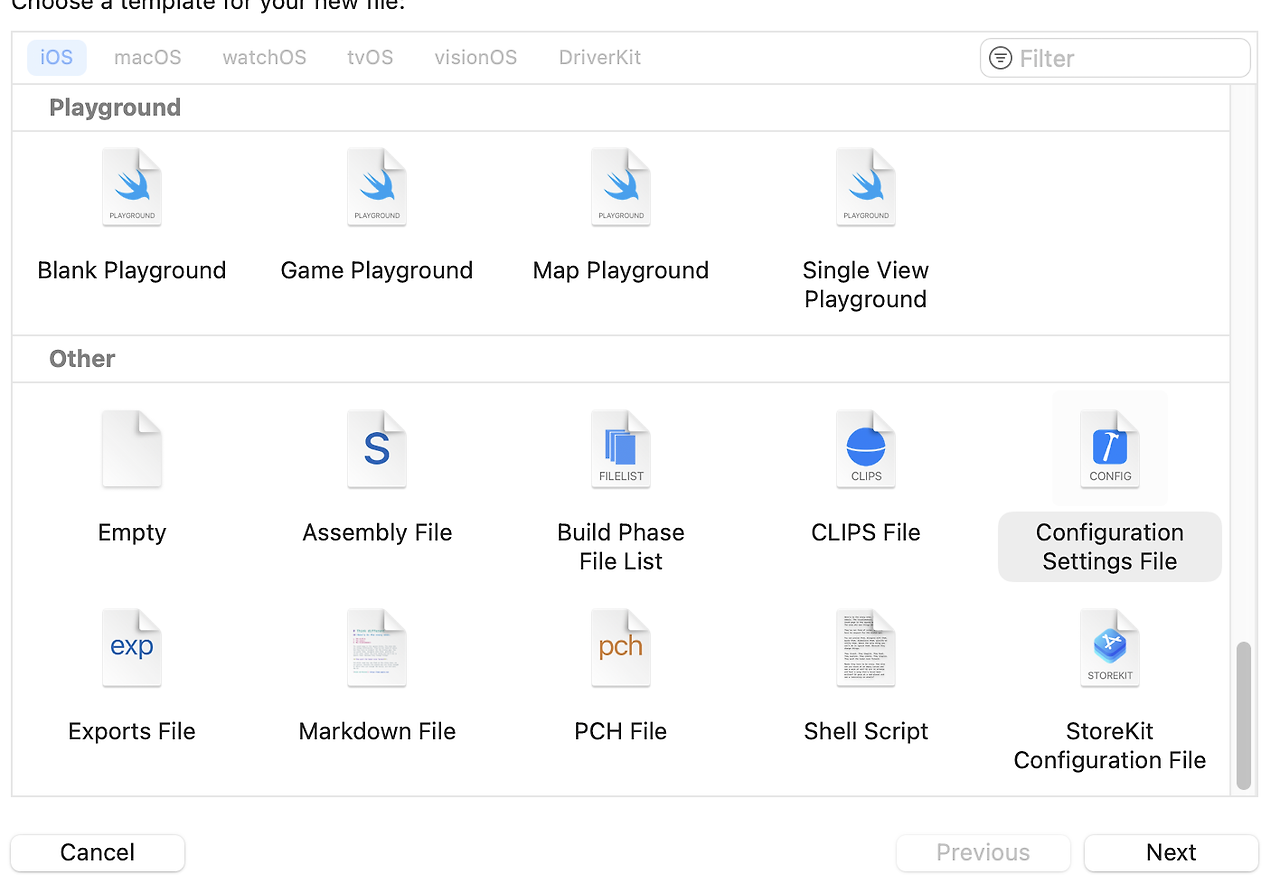Click the Cancel button
This screenshot has height=893, width=1280.
[x=97, y=852]
